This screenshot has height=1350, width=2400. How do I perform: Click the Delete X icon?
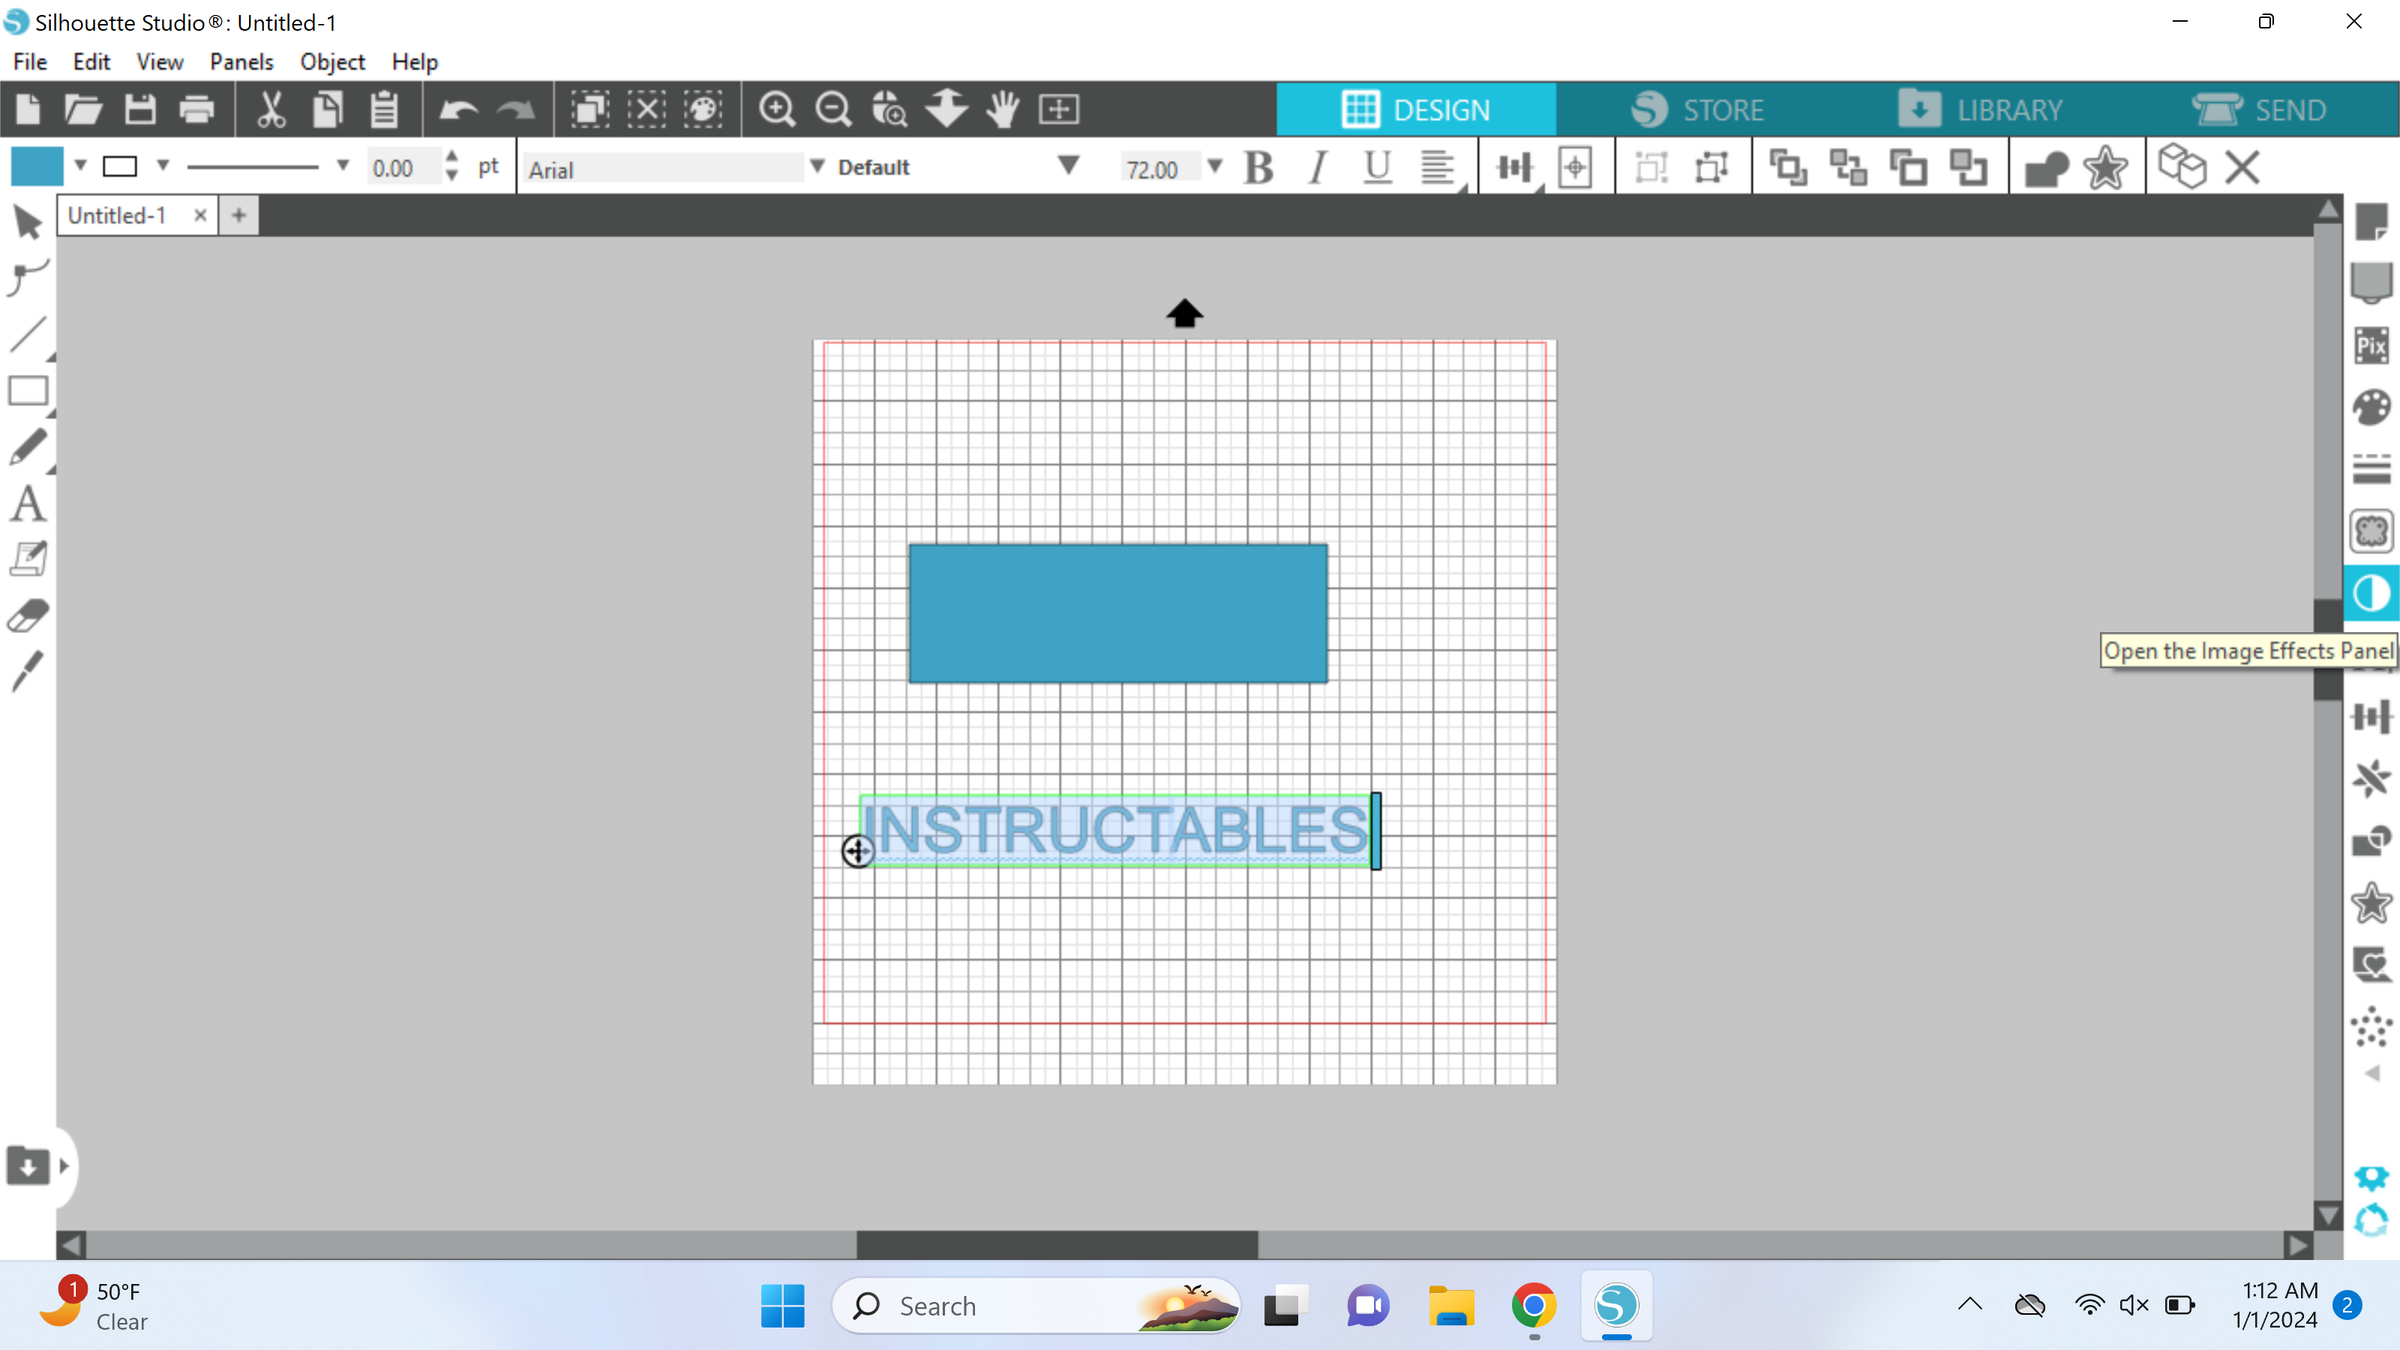coord(2243,168)
